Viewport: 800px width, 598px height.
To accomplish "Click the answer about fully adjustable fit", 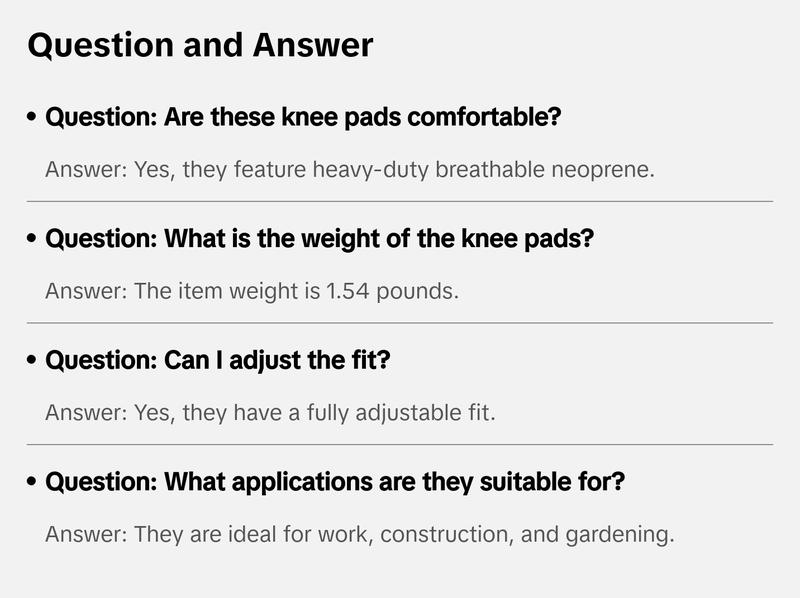I will click(270, 412).
